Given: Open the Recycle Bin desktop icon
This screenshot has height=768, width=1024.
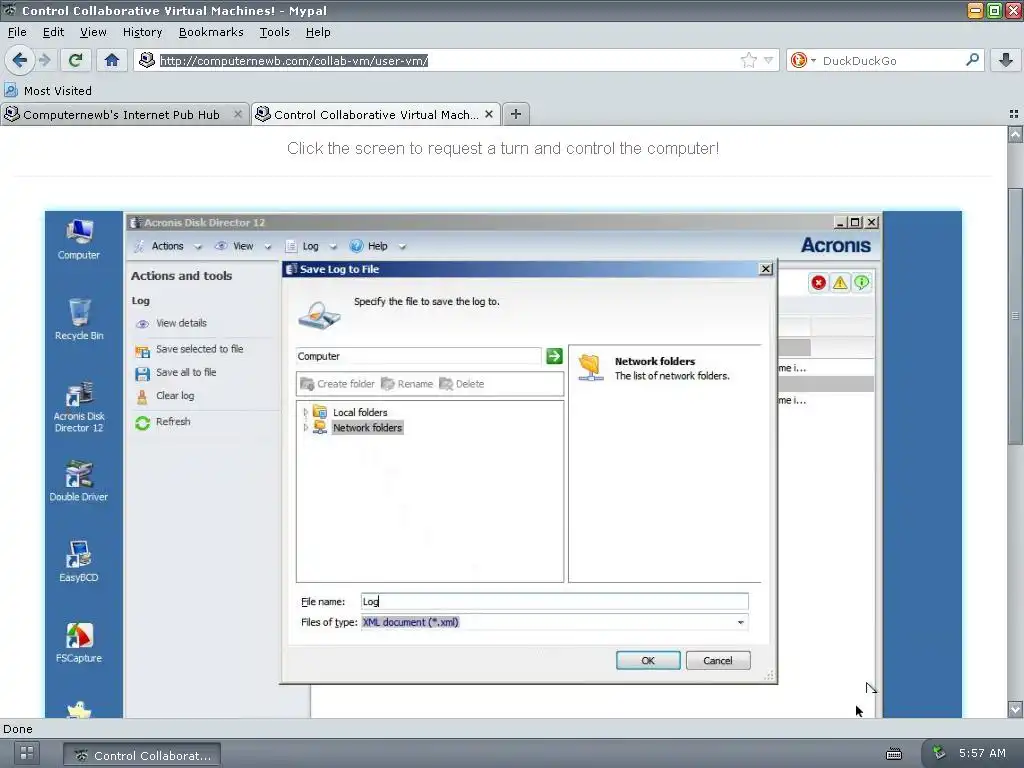Looking at the screenshot, I should tap(79, 319).
